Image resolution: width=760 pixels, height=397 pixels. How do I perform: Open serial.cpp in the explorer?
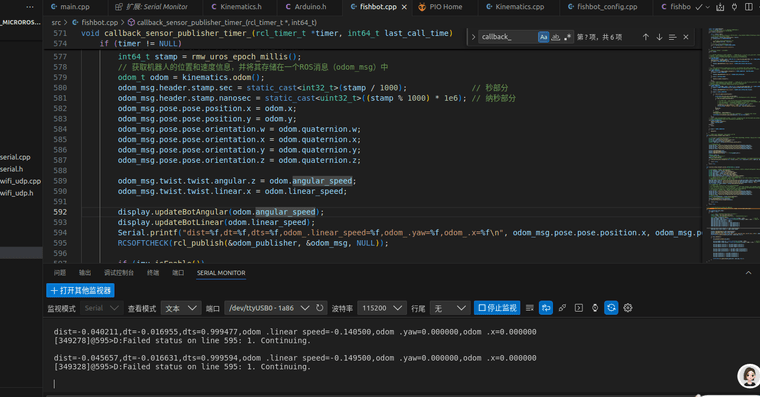click(15, 157)
